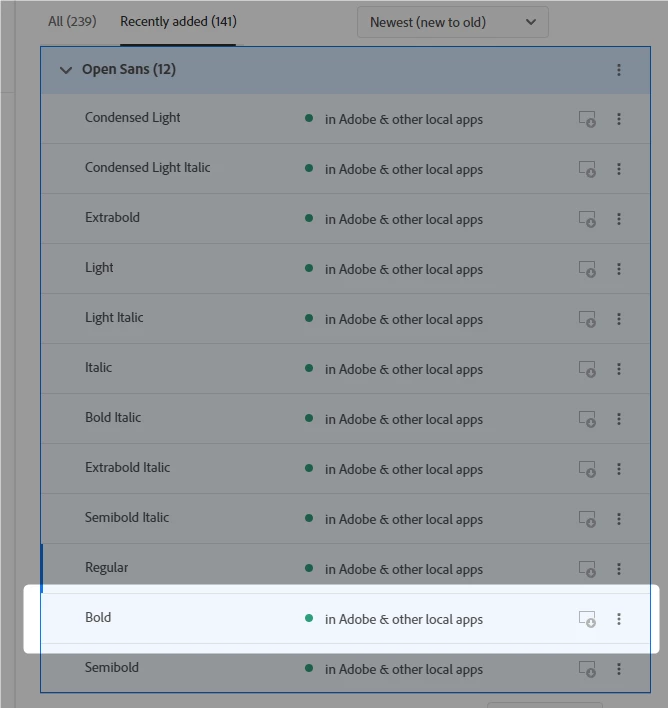Select the Recently added (141) tab
This screenshot has height=708, width=668.
click(178, 22)
